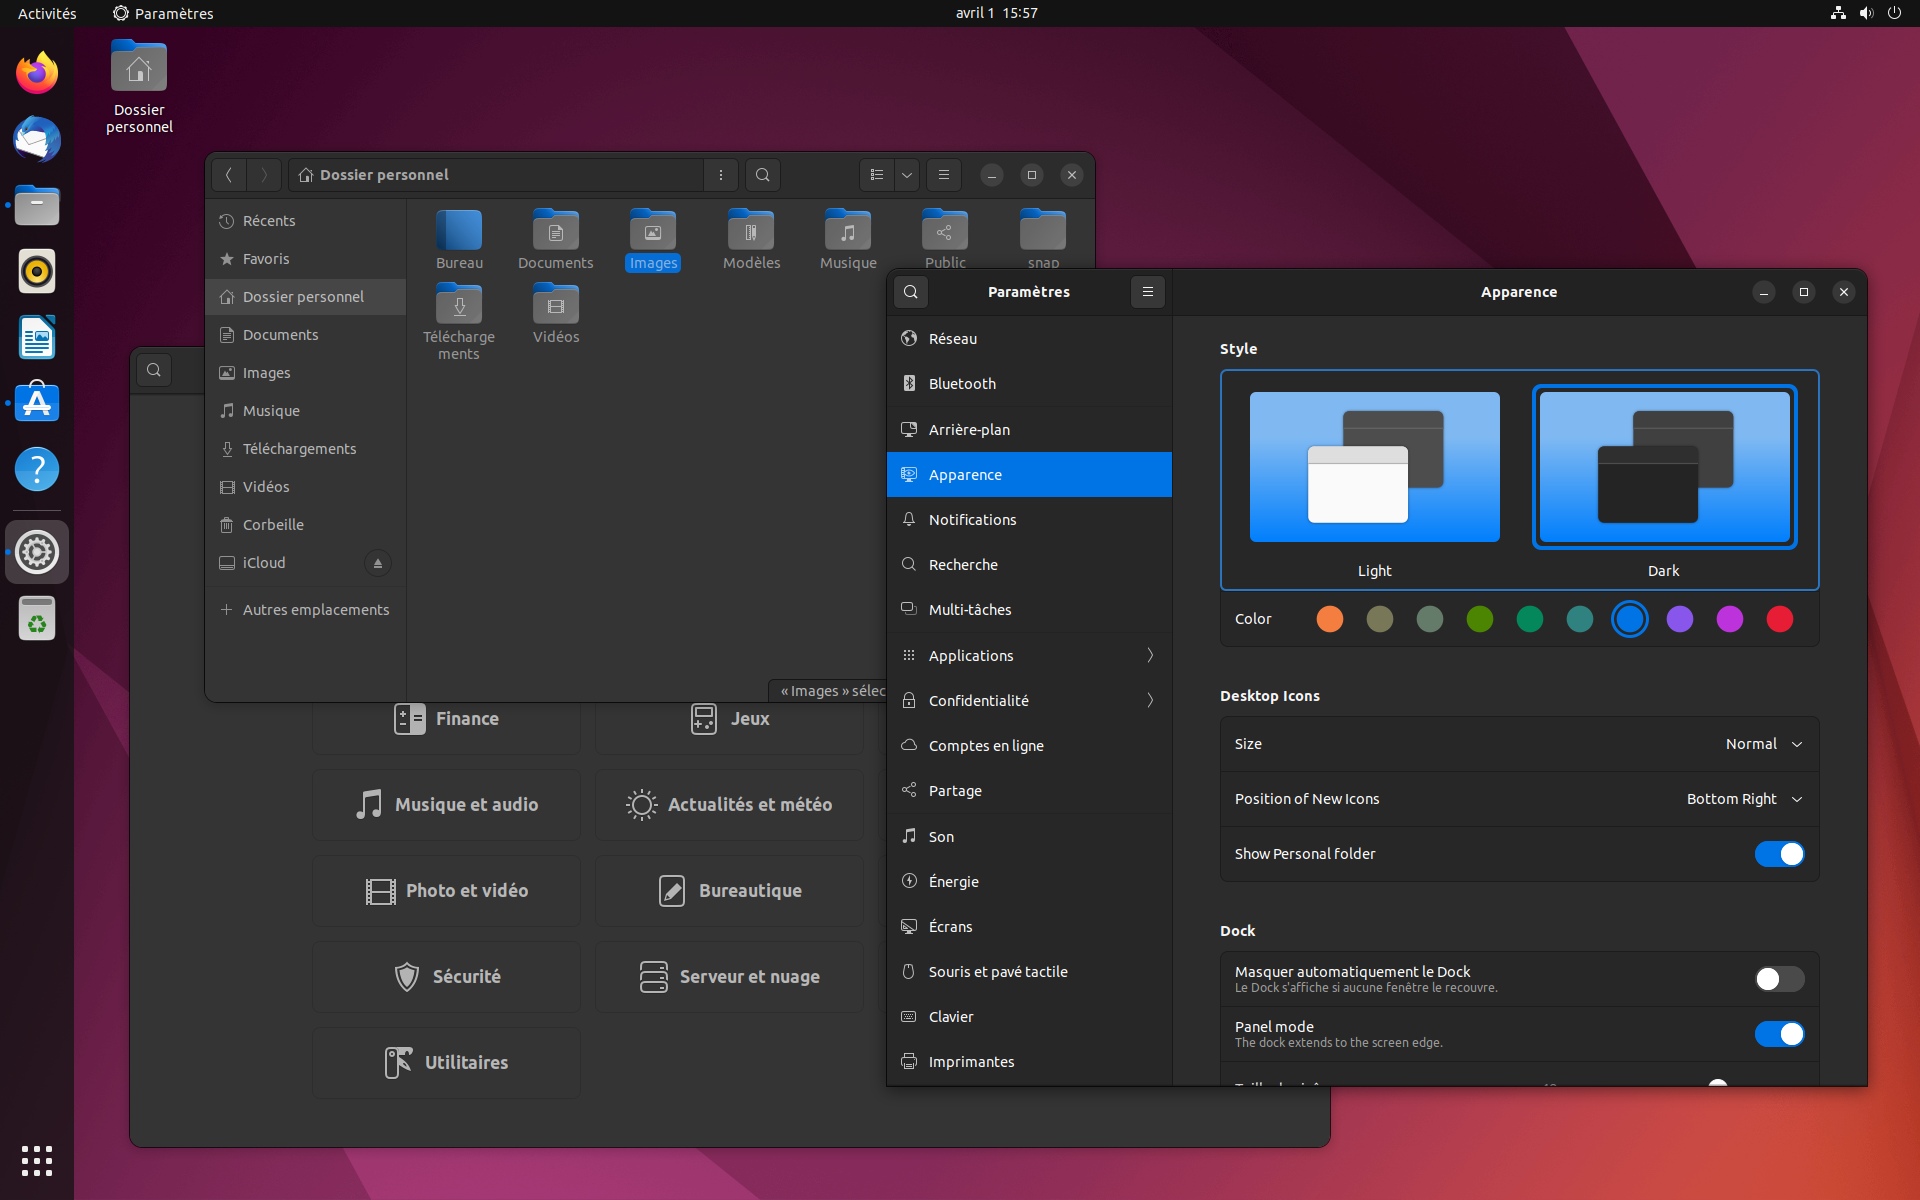Open the file manager three-dot menu
This screenshot has width=1920, height=1200.
(x=720, y=175)
